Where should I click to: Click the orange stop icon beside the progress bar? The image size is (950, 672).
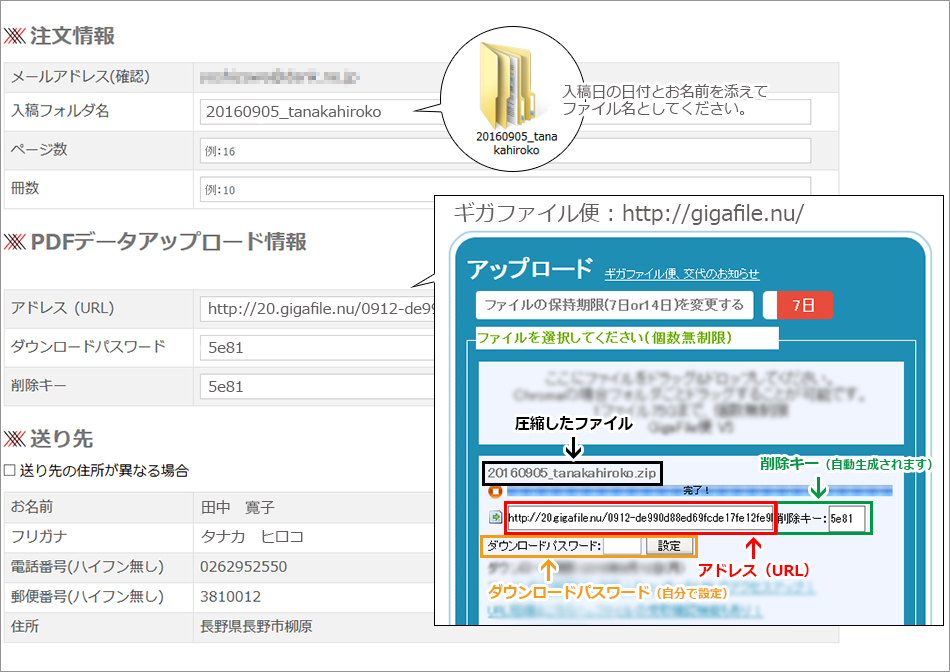tap(495, 491)
